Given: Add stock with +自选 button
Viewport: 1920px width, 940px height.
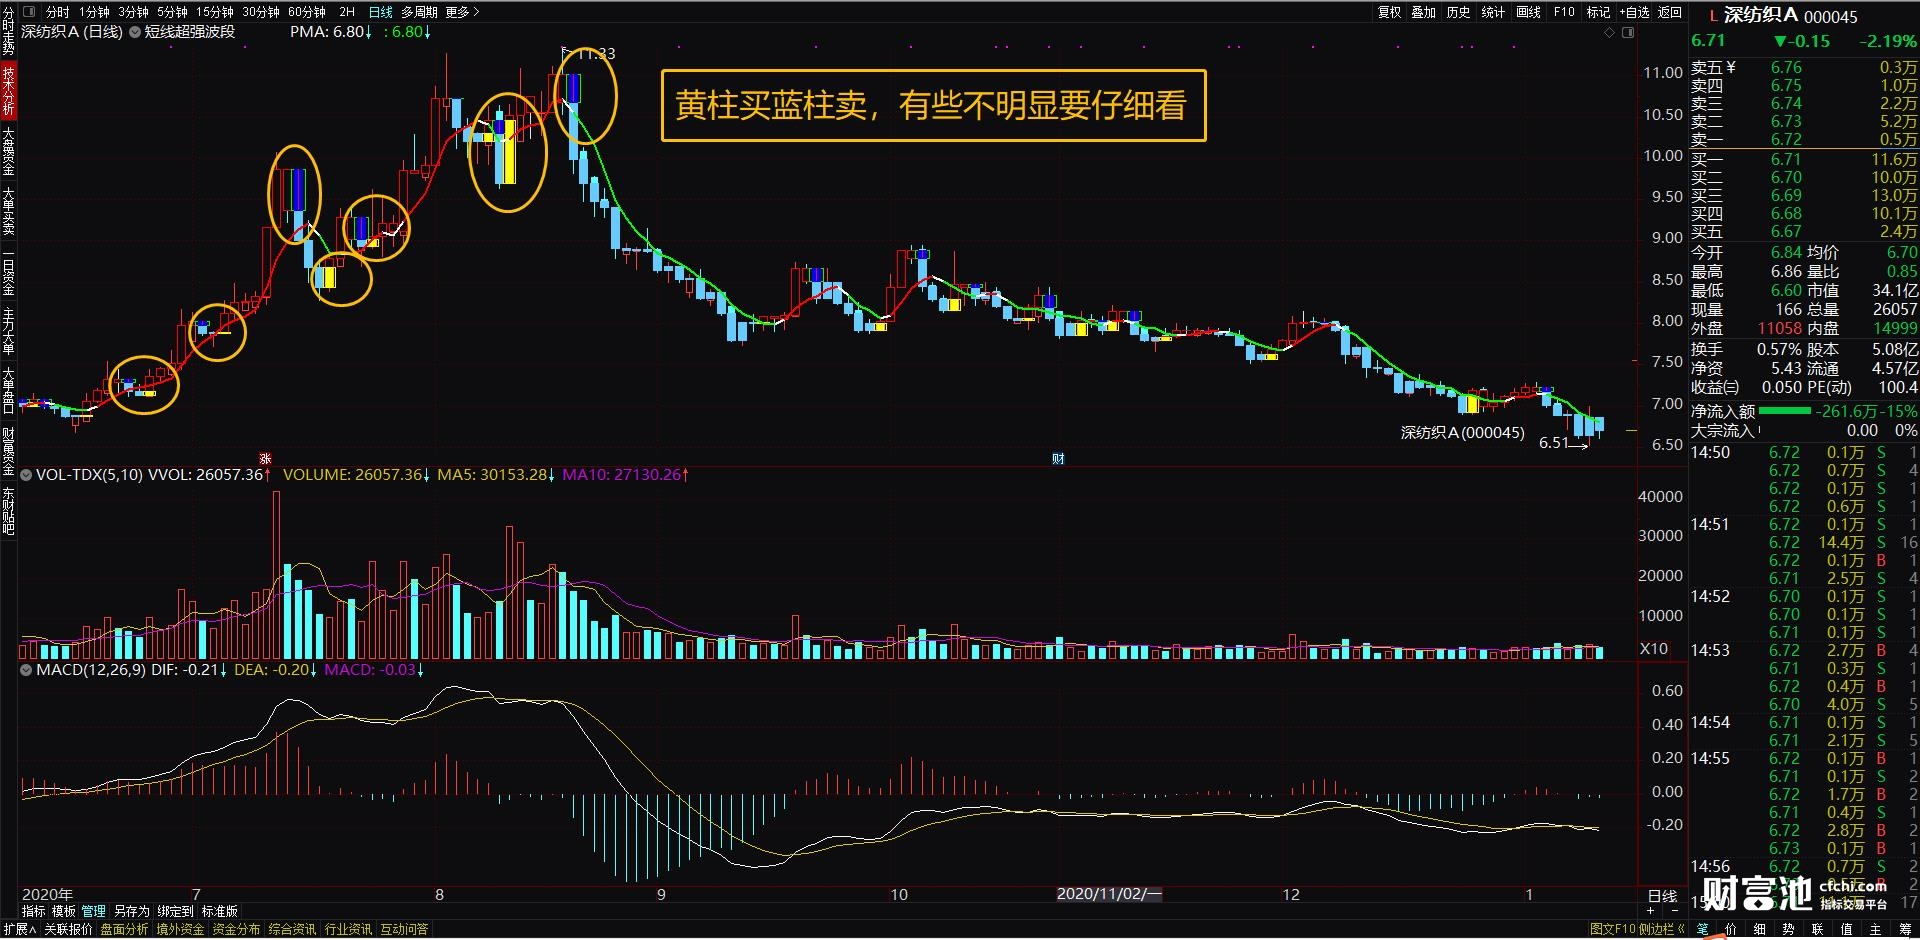Looking at the screenshot, I should pyautogui.click(x=1634, y=12).
